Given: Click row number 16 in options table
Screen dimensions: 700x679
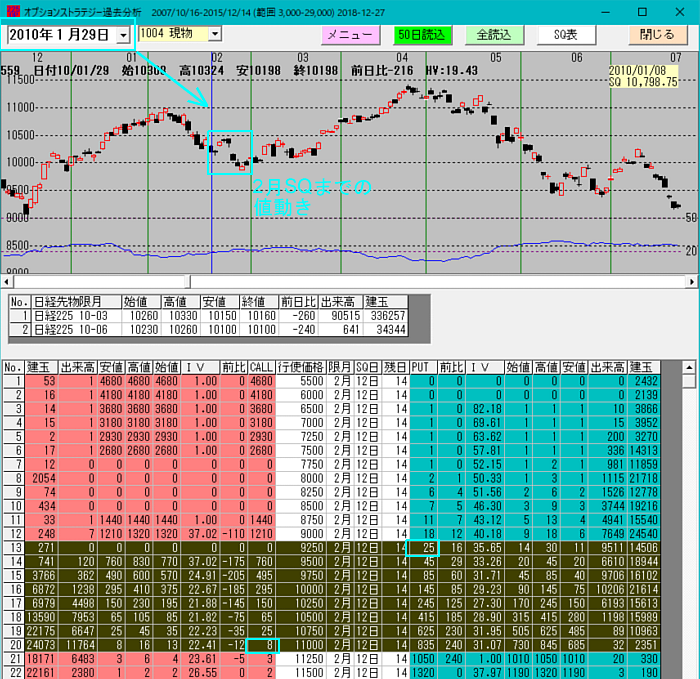Looking at the screenshot, I should (x=14, y=589).
